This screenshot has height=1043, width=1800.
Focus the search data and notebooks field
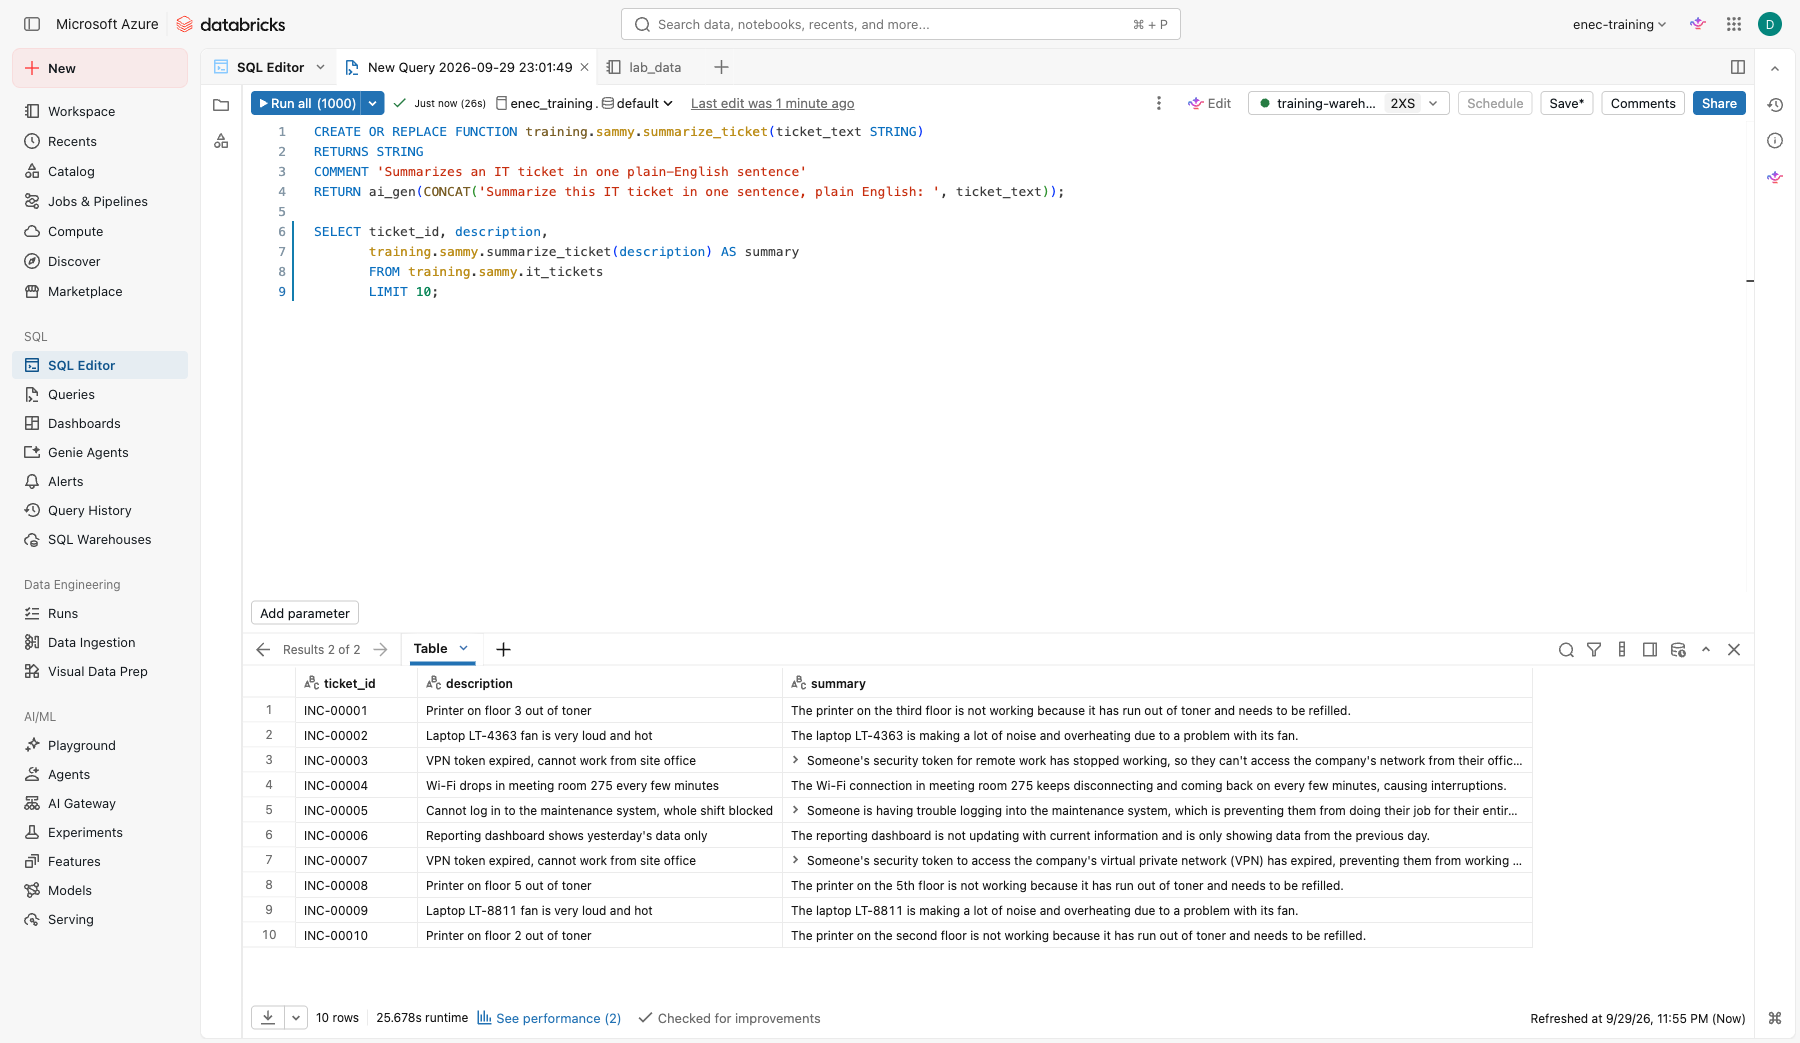(900, 24)
